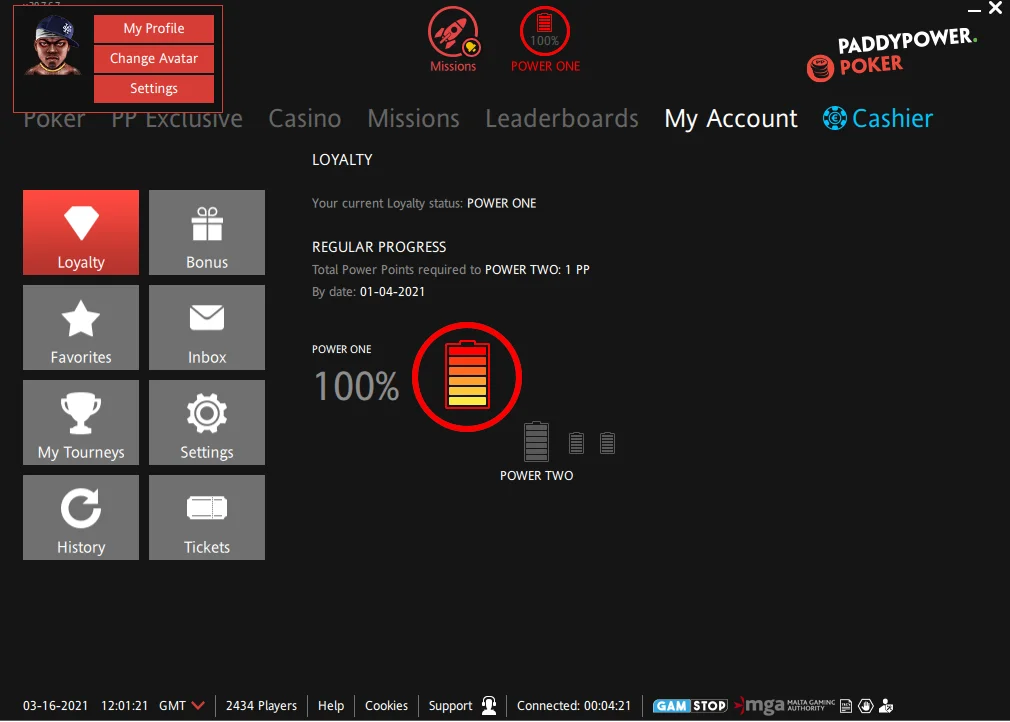Open the Tickets tile
This screenshot has height=722, width=1010.
point(207,517)
